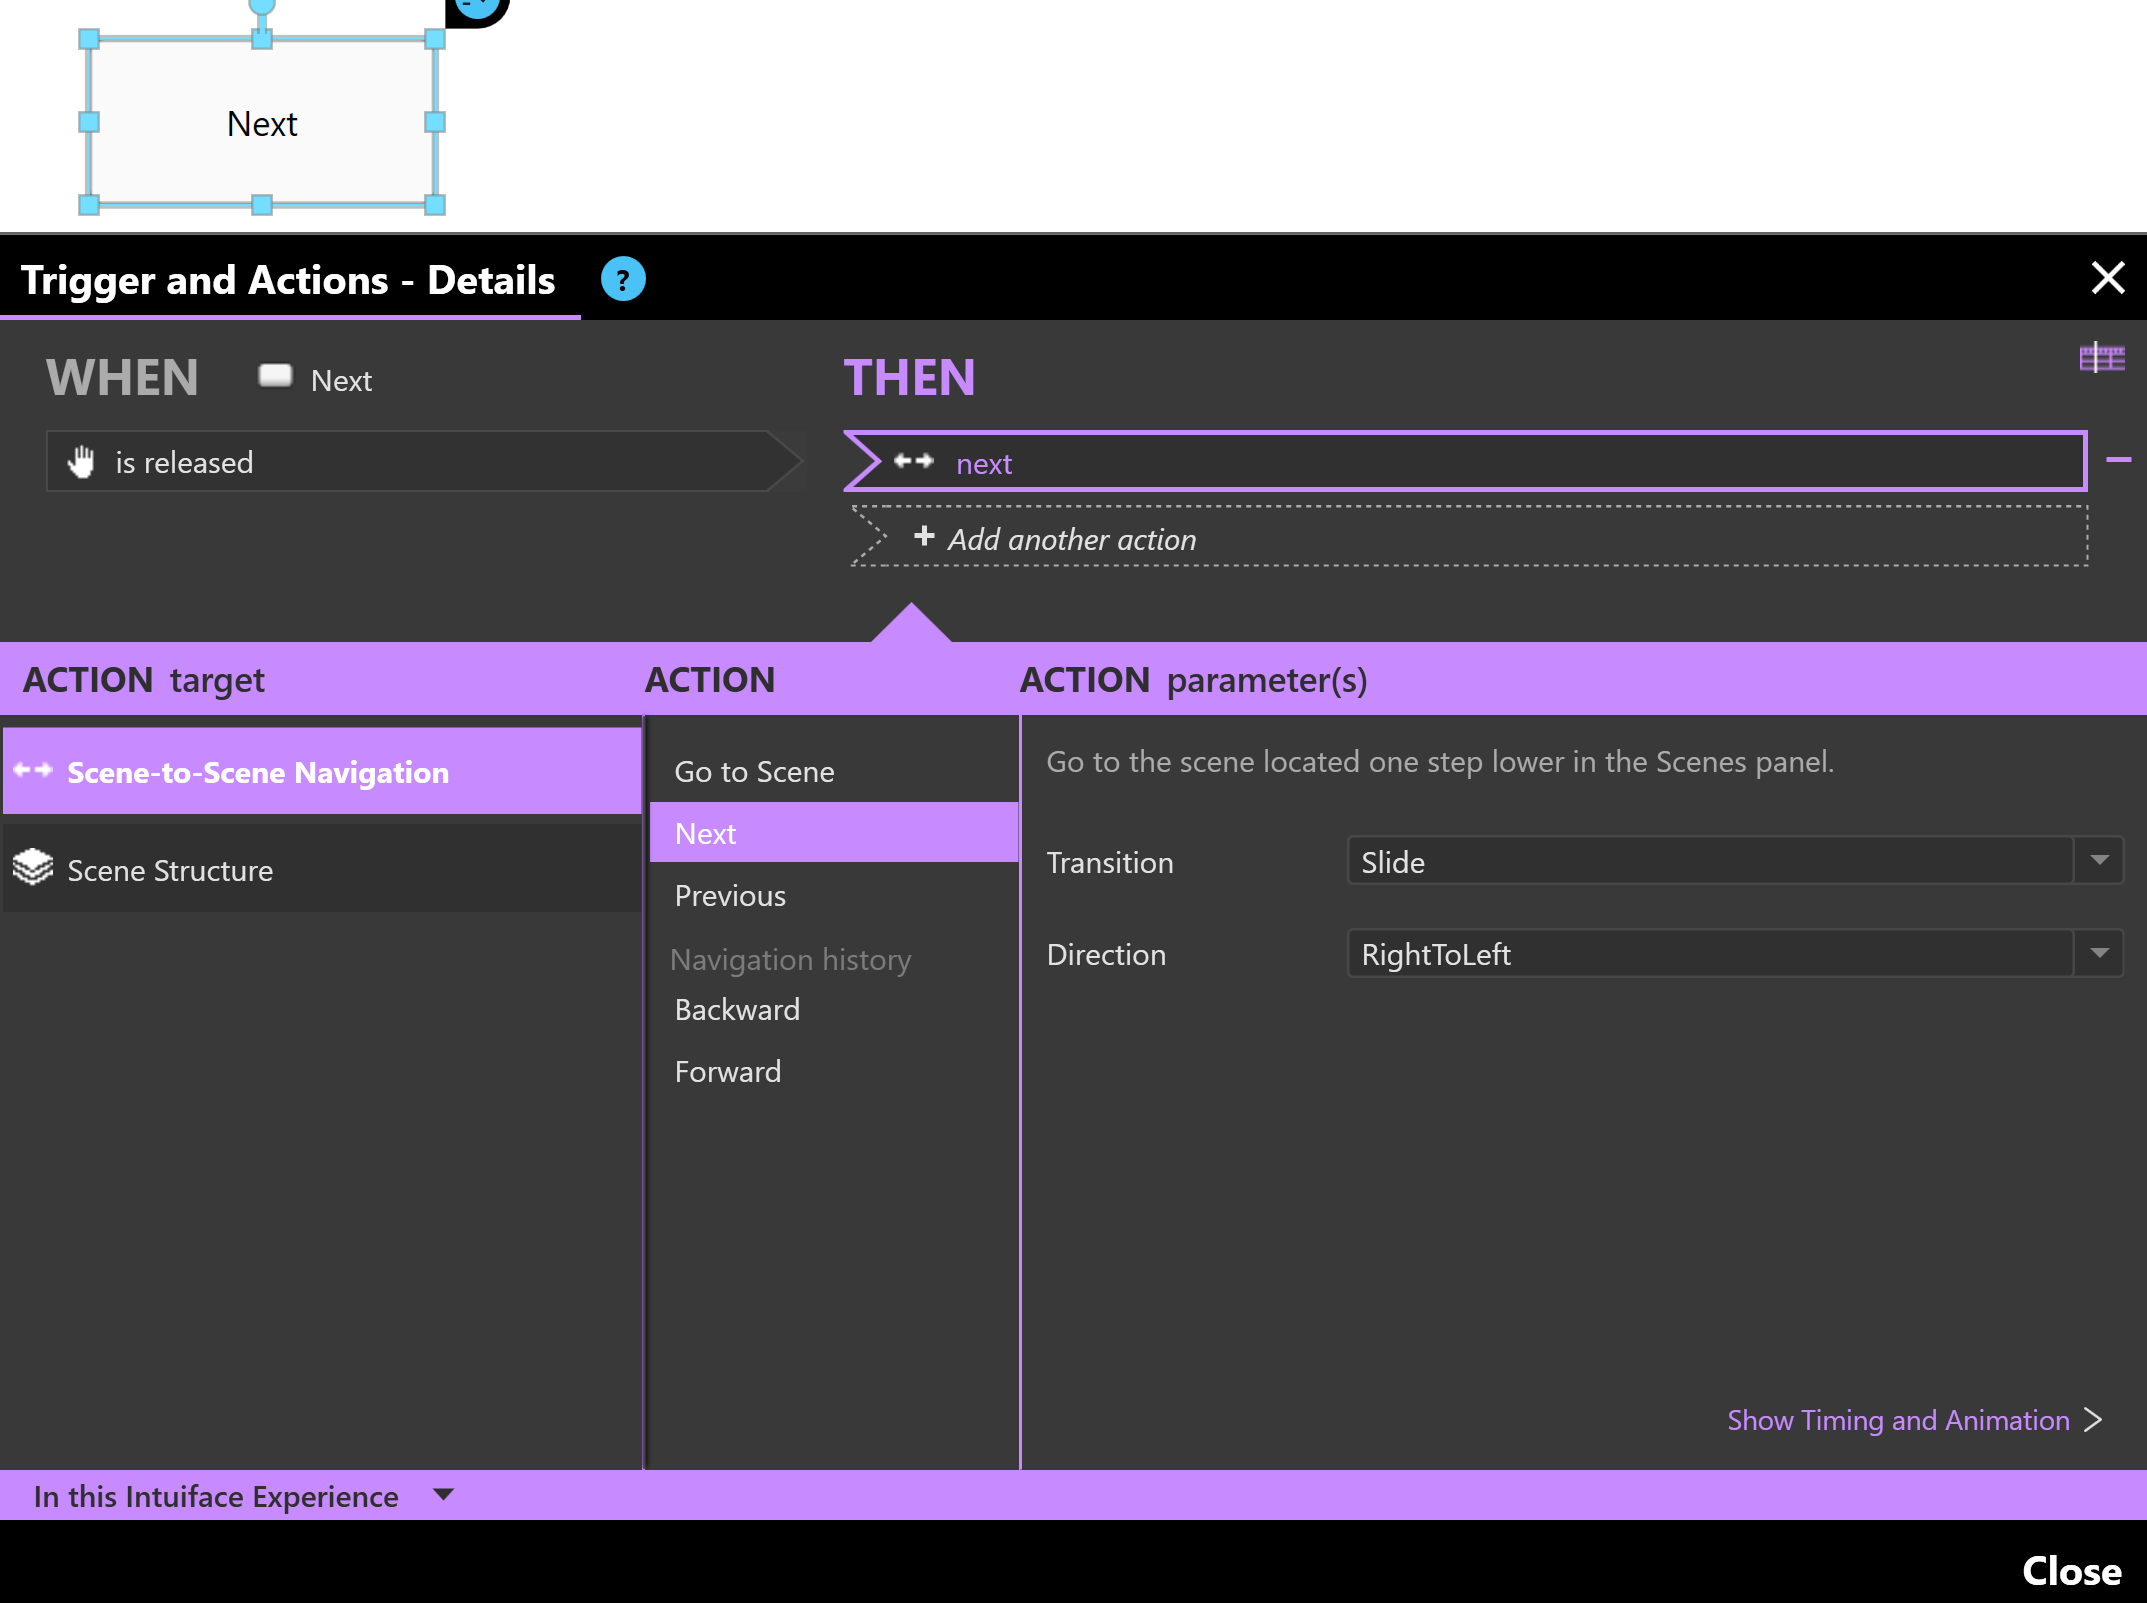Click the Close button at the bottom
2147x1603 pixels.
click(2071, 1571)
